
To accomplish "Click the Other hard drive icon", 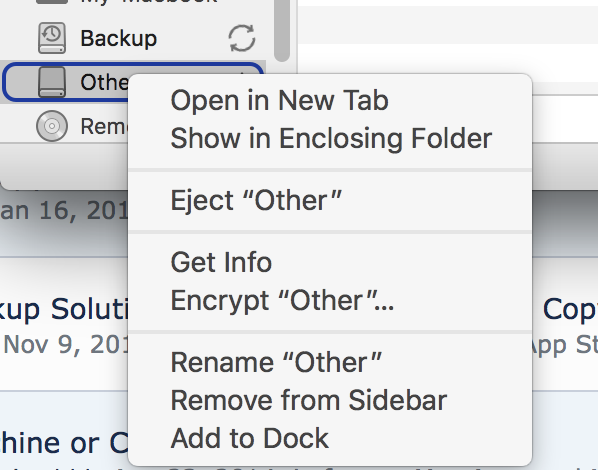I will pyautogui.click(x=52, y=82).
